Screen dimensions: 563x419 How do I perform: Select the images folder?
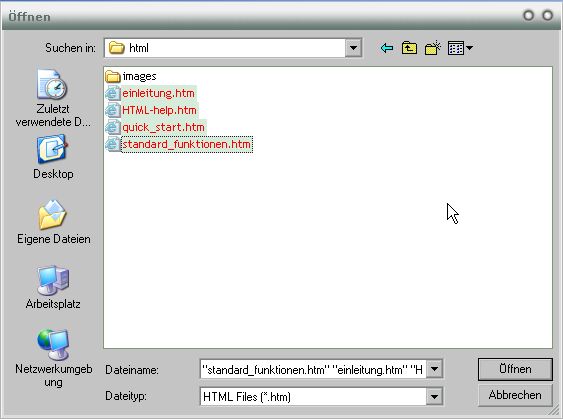click(x=131, y=76)
